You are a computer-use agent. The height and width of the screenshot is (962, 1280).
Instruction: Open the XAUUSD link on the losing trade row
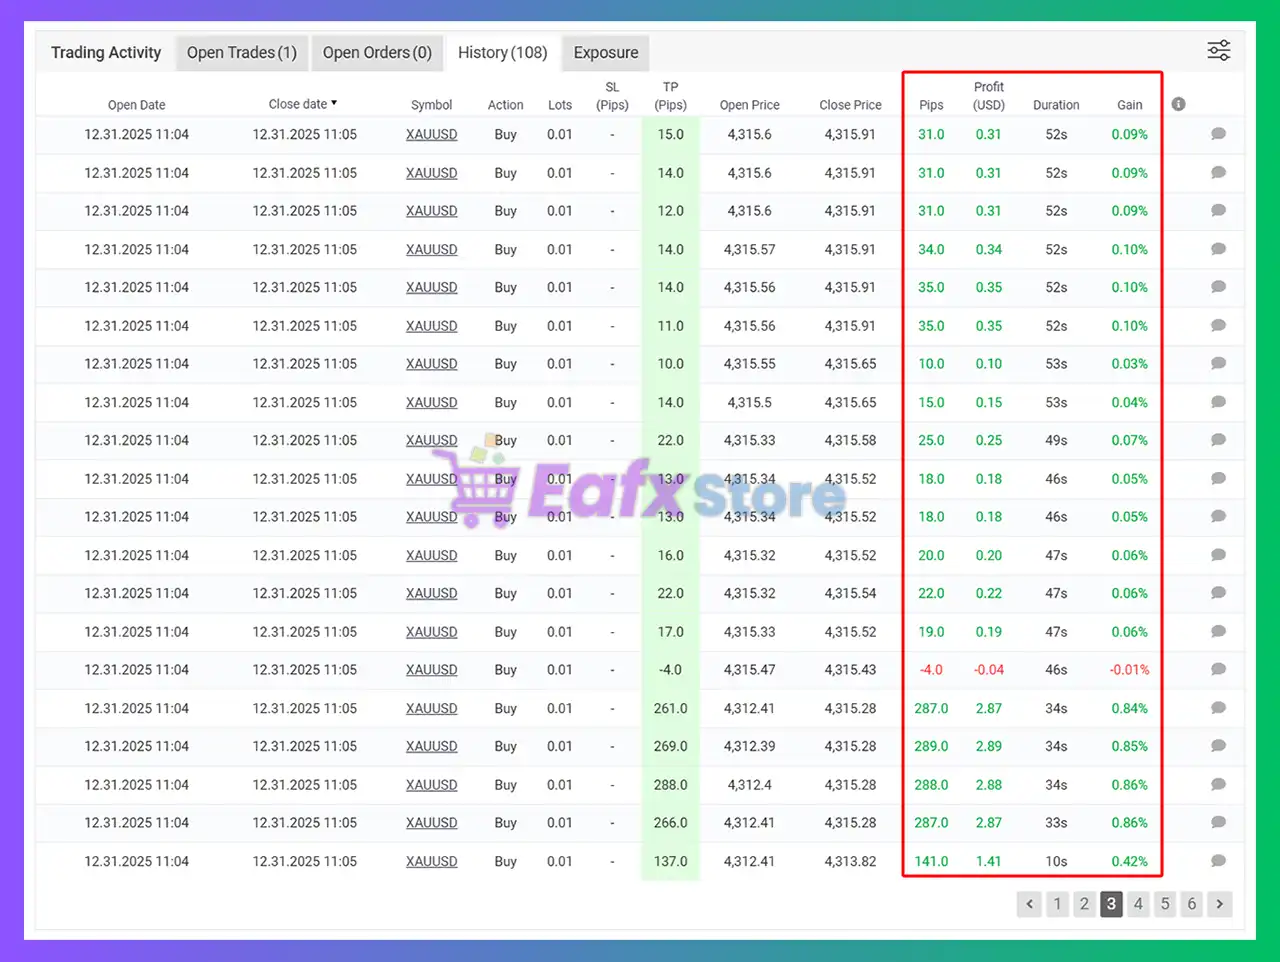point(431,670)
